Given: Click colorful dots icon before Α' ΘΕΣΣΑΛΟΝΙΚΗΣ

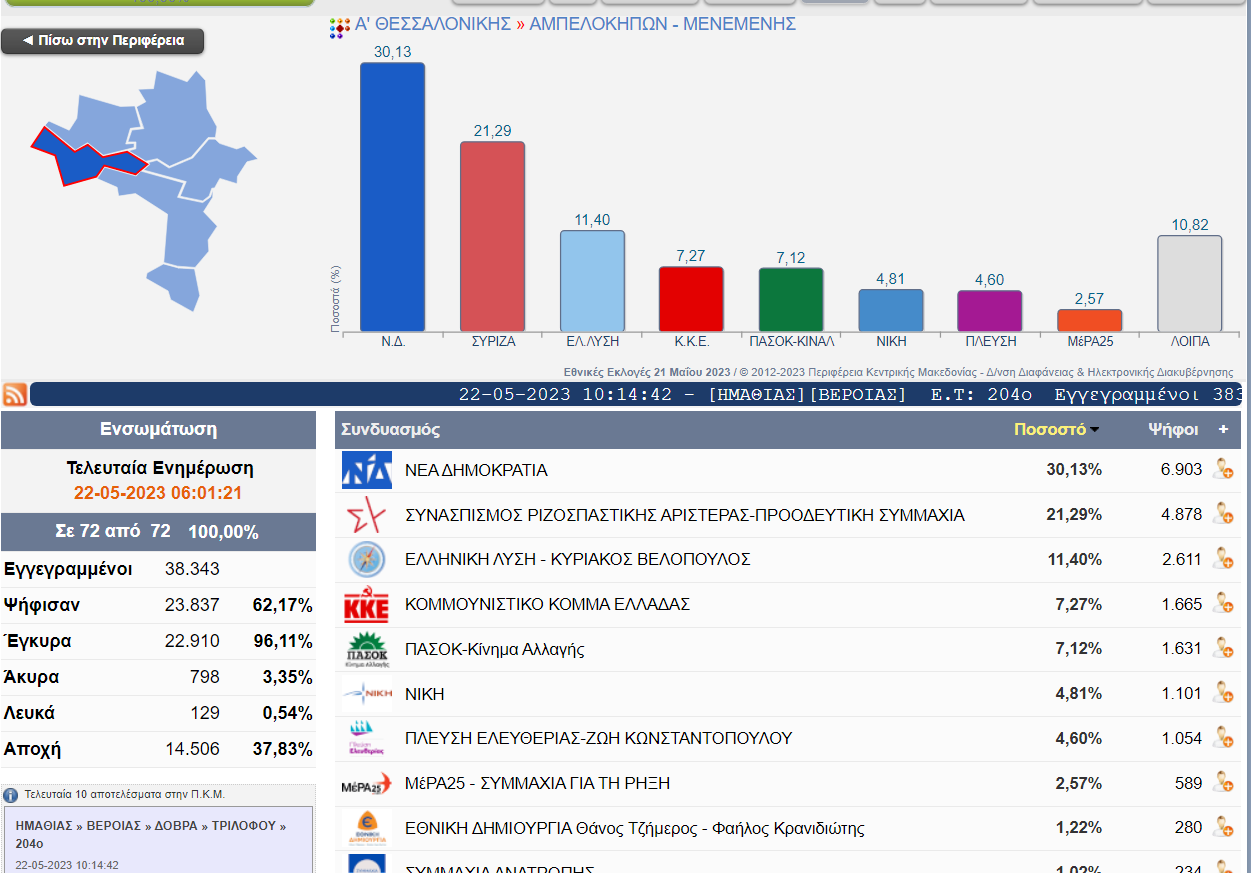Looking at the screenshot, I should [x=339, y=28].
